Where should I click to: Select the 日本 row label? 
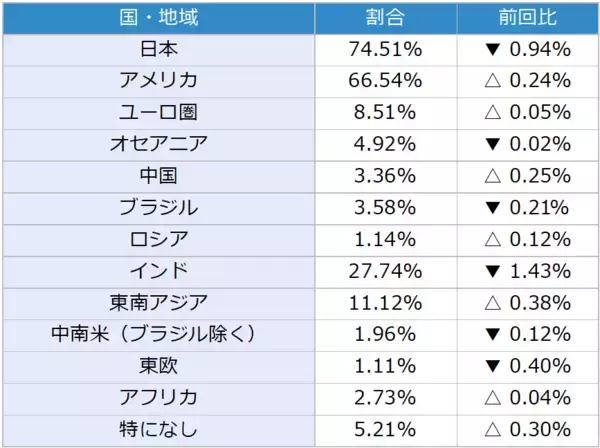[x=158, y=49]
